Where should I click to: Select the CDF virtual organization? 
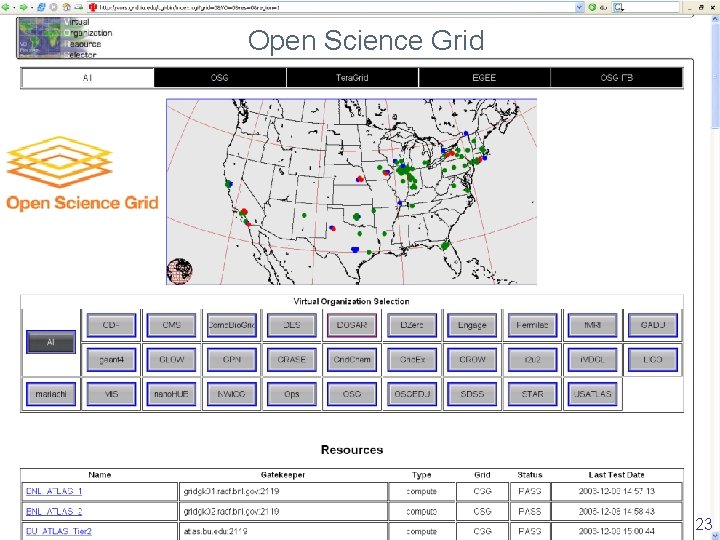click(x=111, y=325)
